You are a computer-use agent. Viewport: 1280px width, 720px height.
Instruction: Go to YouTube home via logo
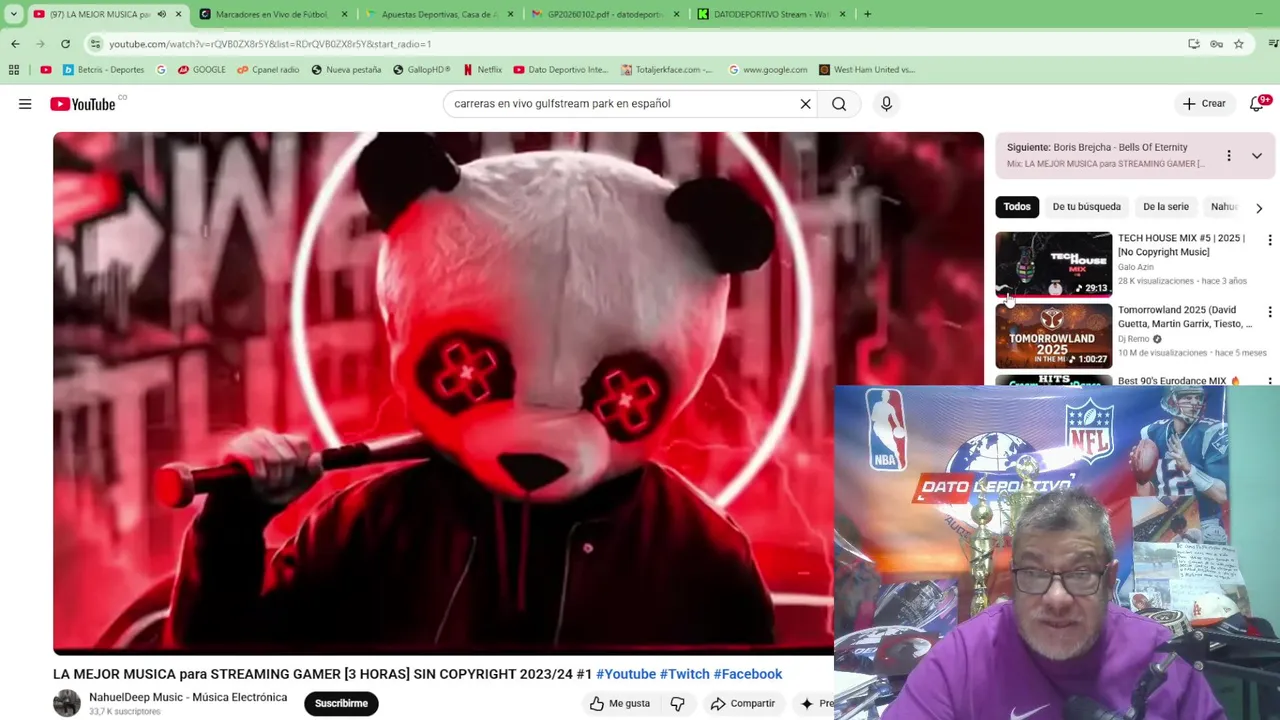pyautogui.click(x=83, y=104)
